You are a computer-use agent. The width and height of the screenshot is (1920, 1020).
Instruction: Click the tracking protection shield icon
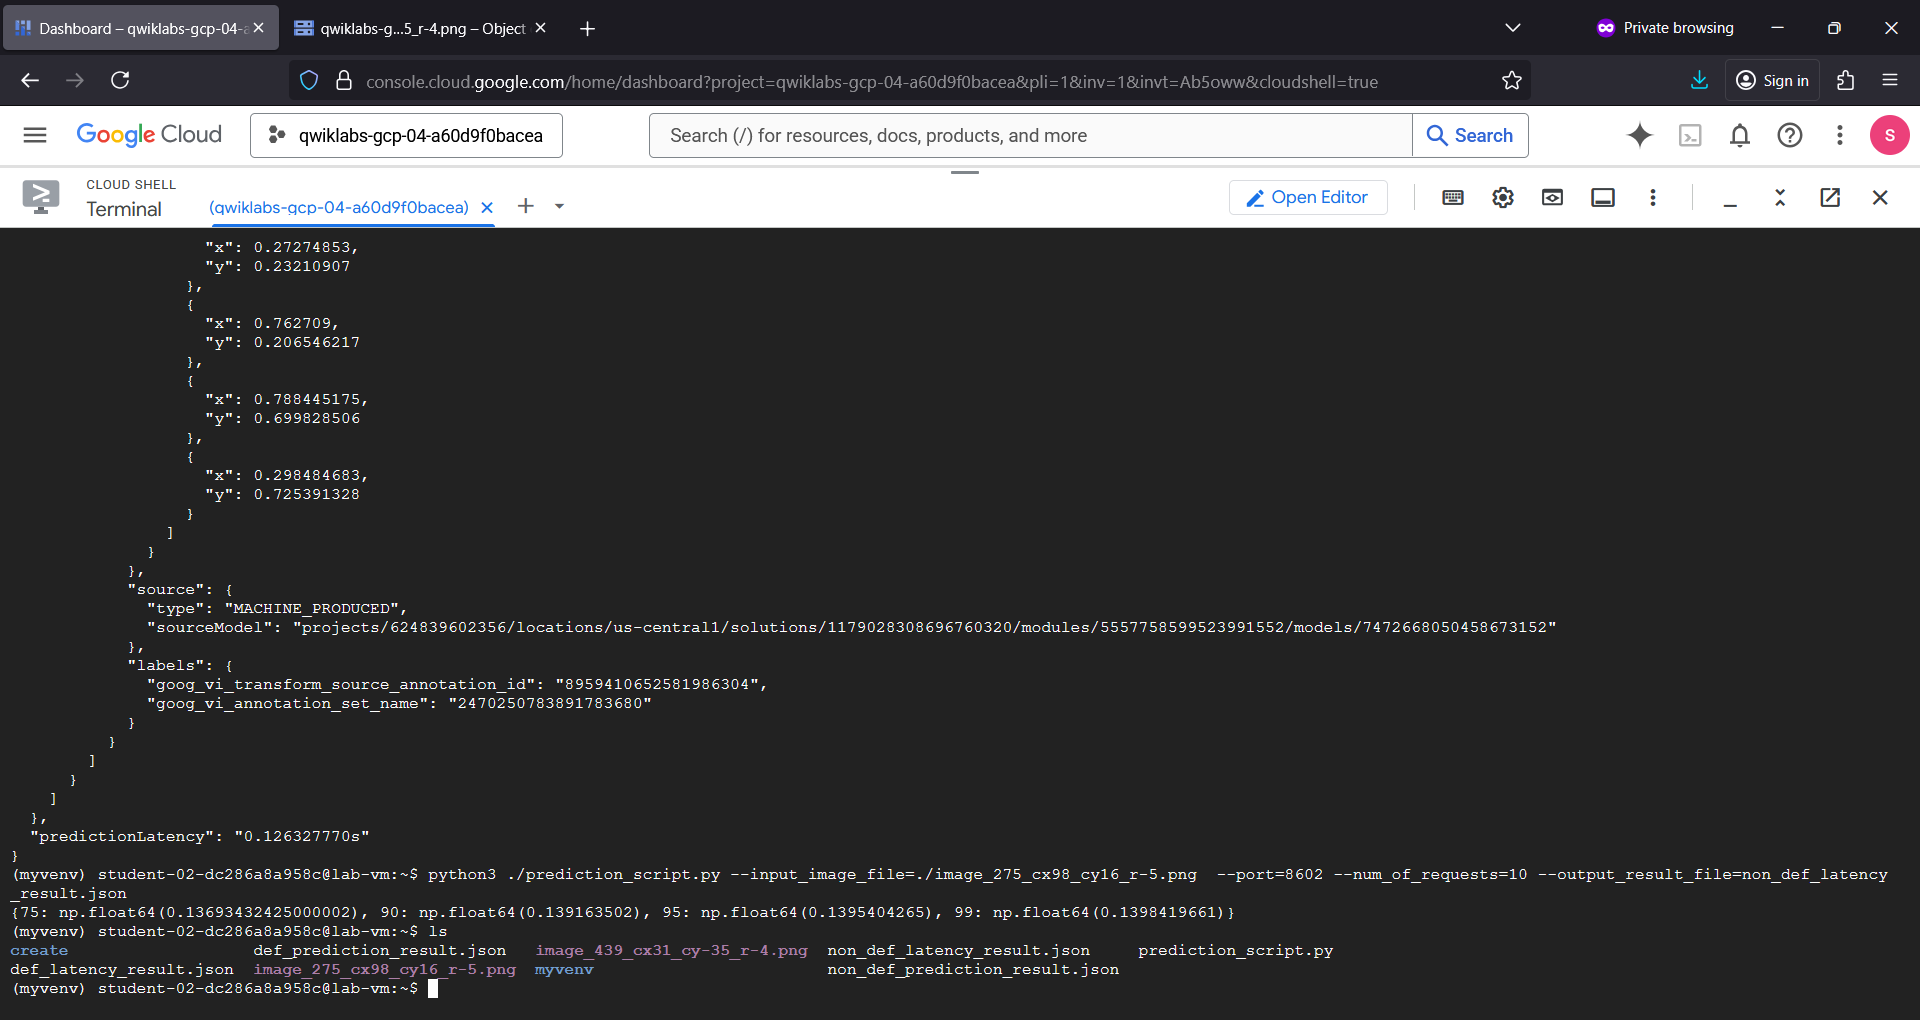[x=309, y=80]
